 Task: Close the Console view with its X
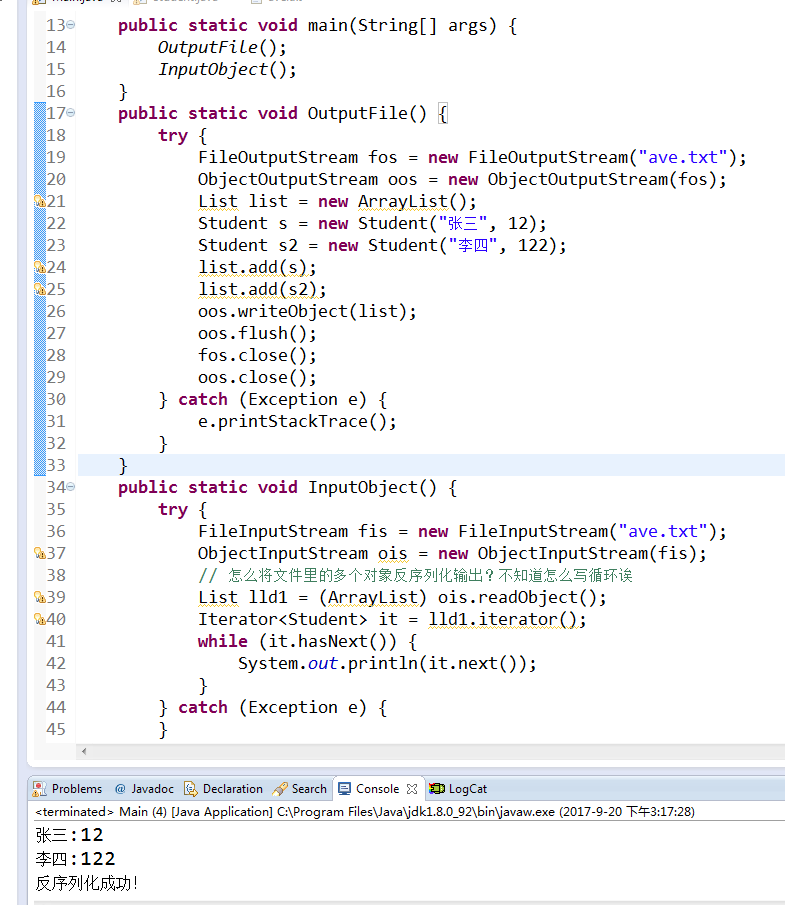(412, 789)
